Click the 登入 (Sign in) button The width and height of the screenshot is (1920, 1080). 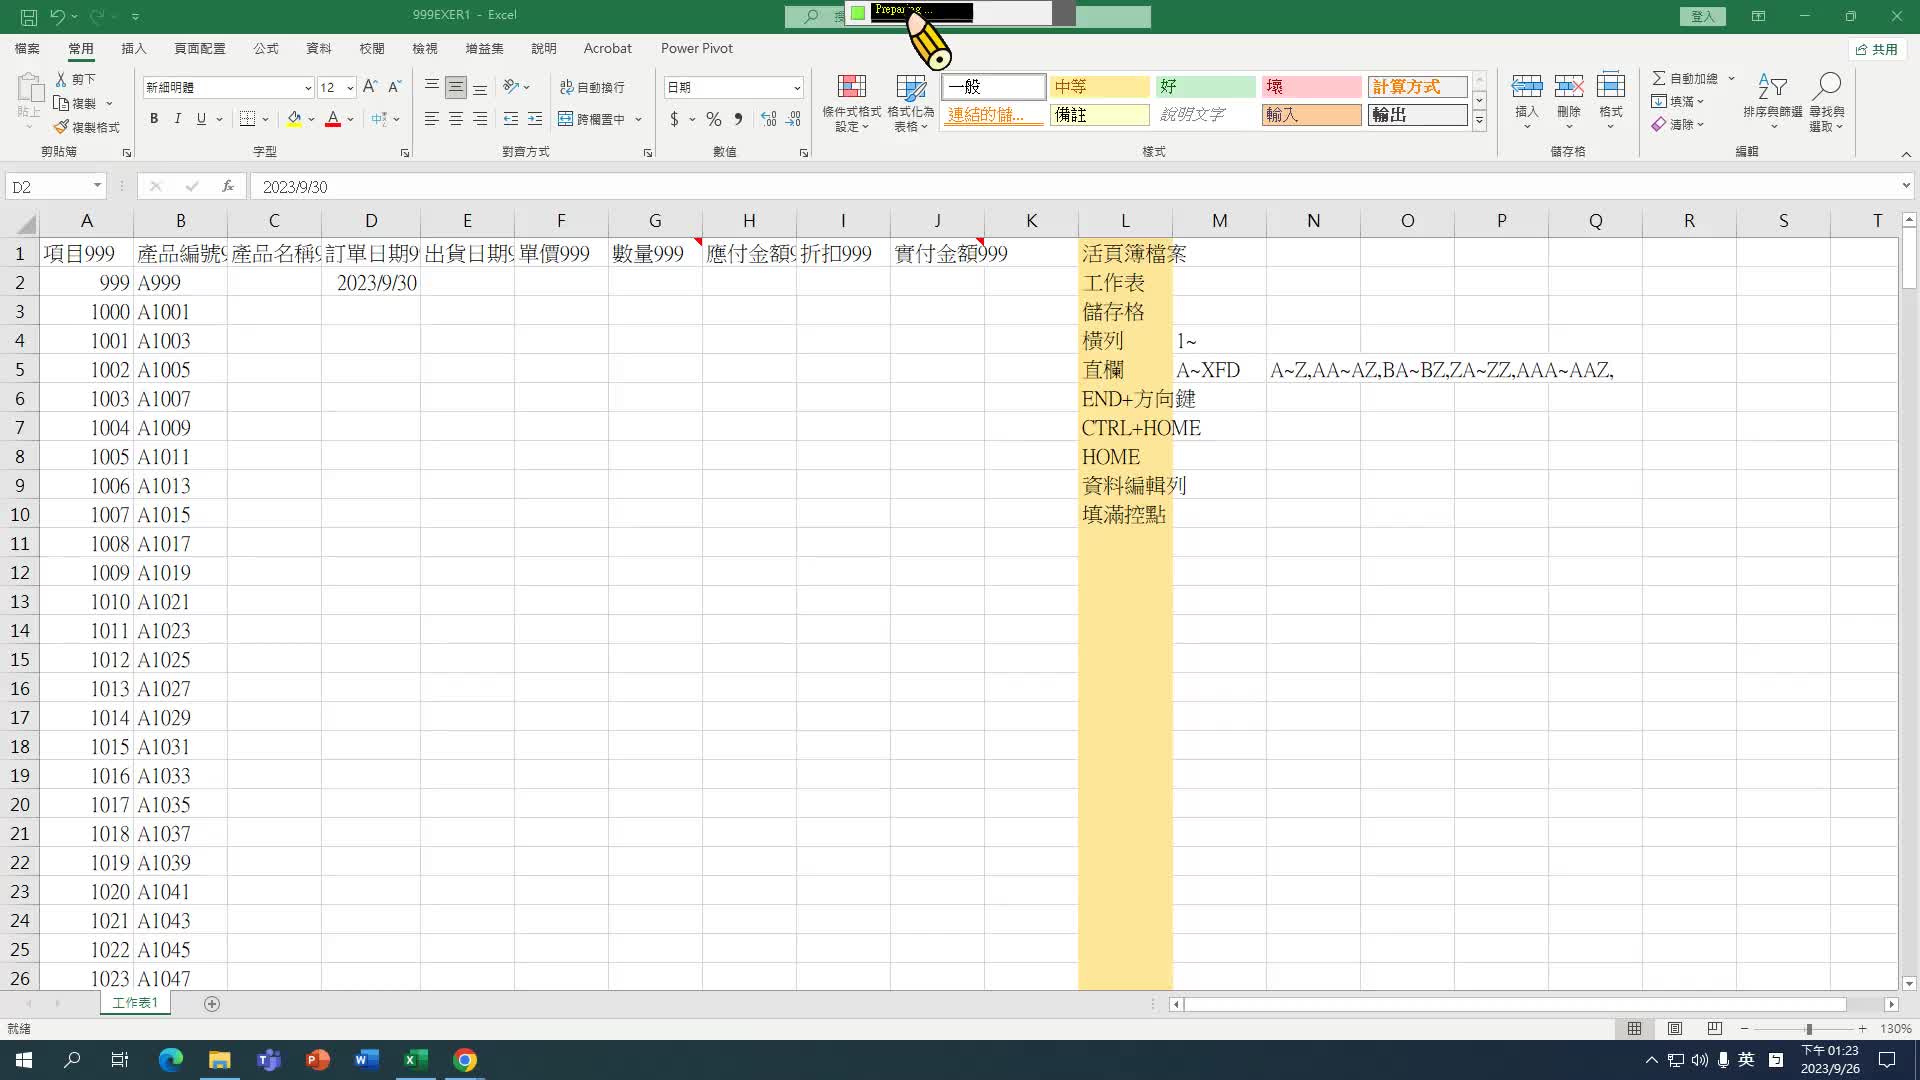tap(1702, 16)
